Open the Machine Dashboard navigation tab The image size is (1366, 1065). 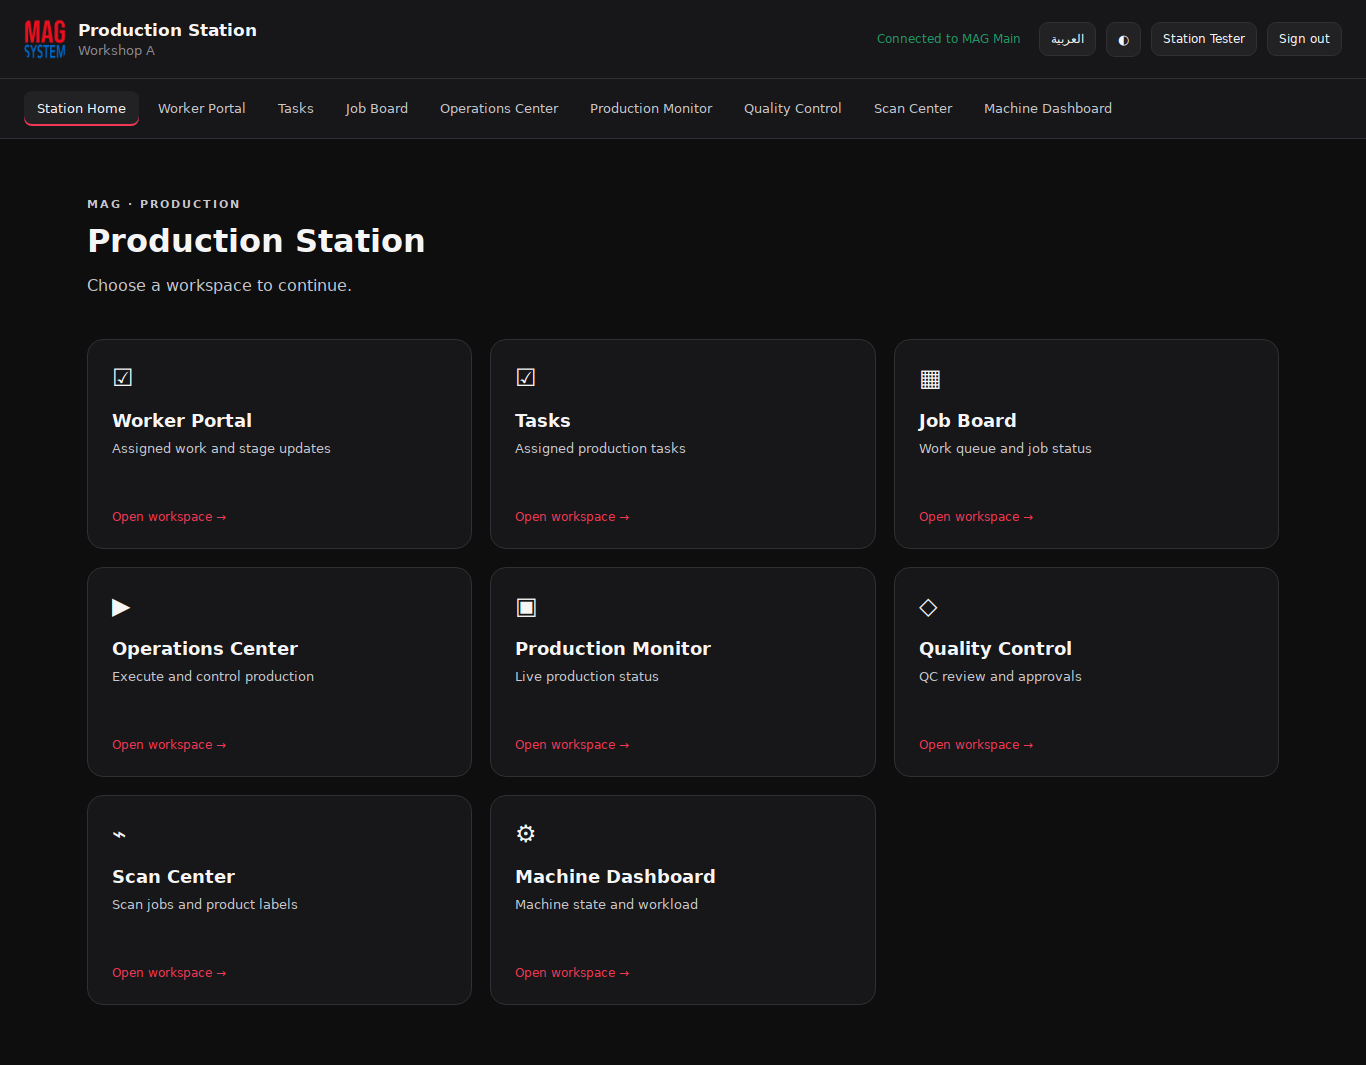pyautogui.click(x=1048, y=108)
